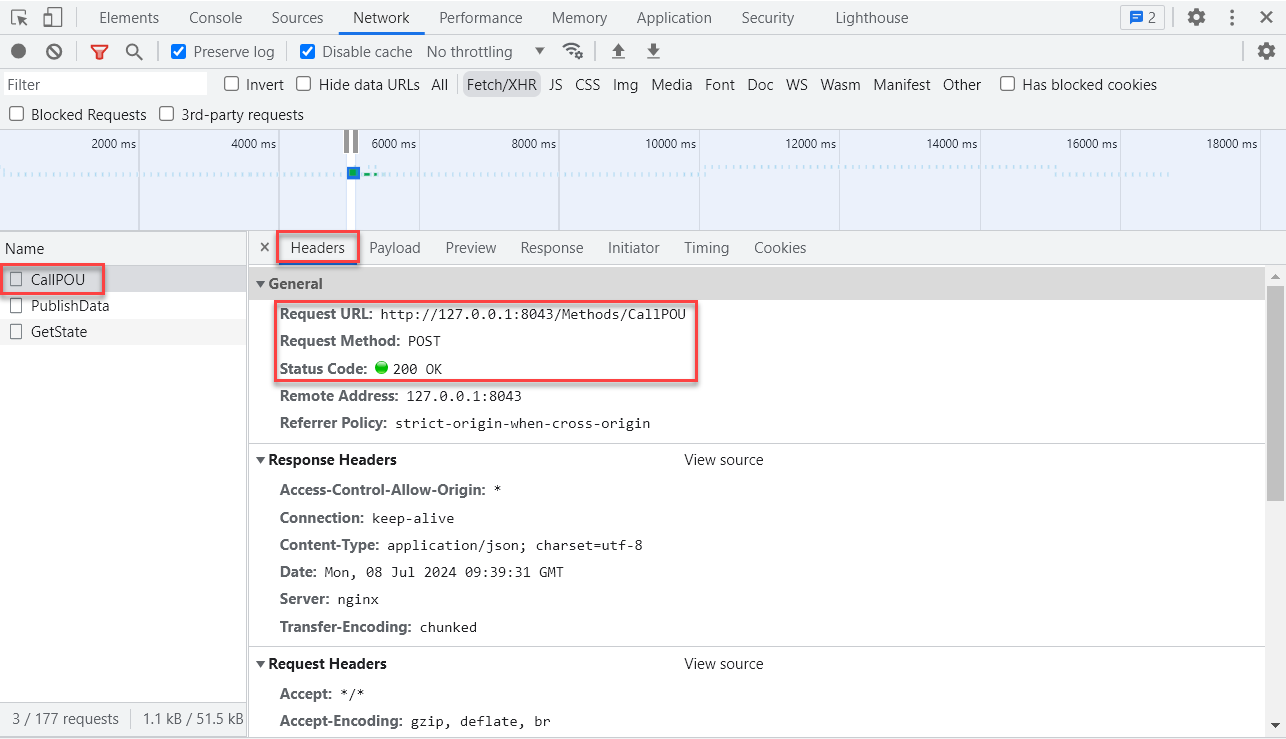The image size is (1286, 739).
Task: Activate the inspect element picker icon
Action: pos(19,17)
